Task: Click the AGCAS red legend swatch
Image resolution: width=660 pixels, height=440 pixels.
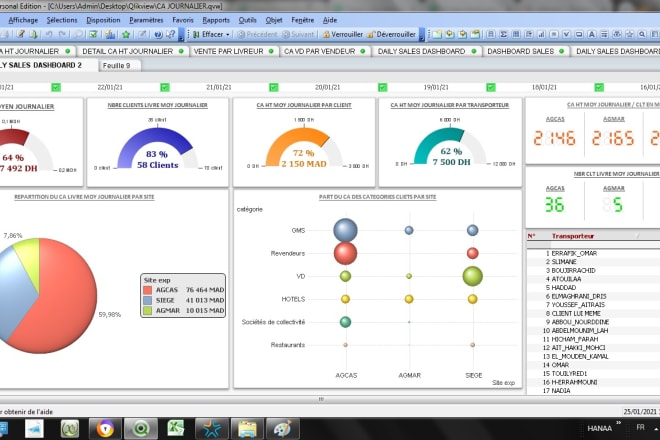Action: coord(147,290)
